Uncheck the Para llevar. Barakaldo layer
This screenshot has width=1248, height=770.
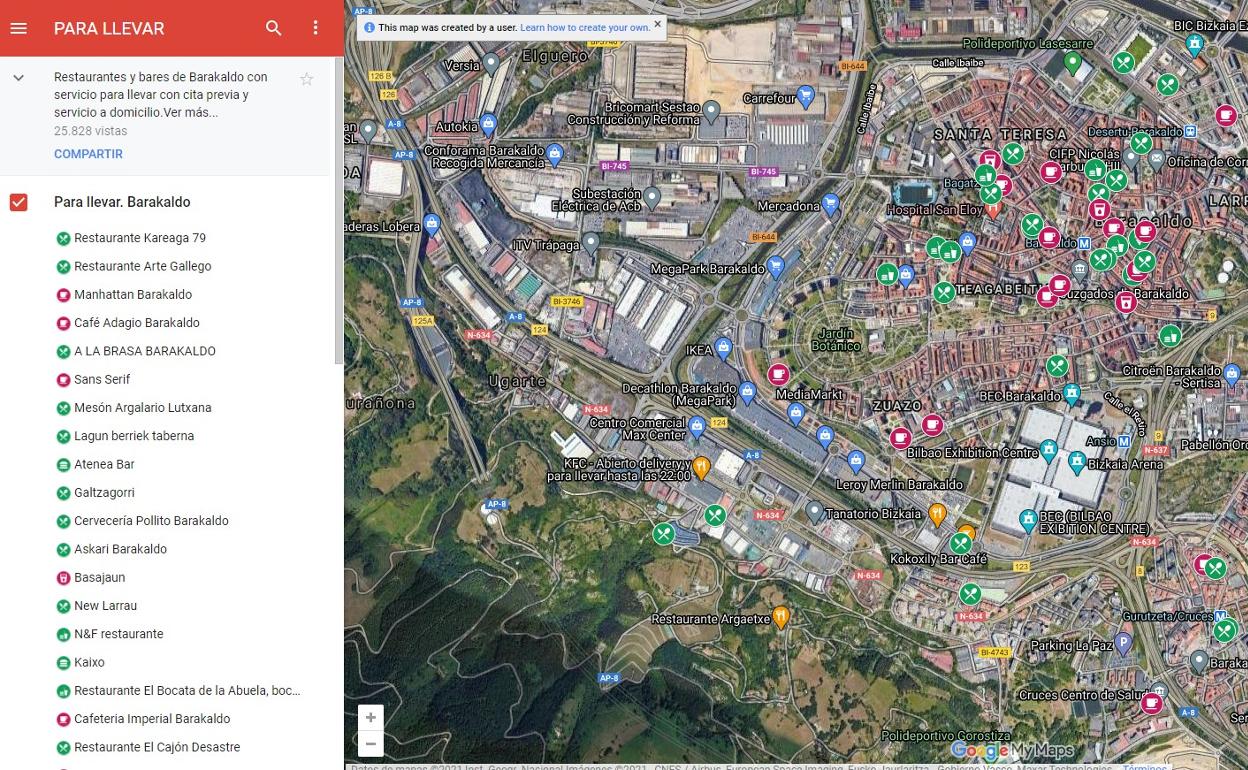click(18, 202)
